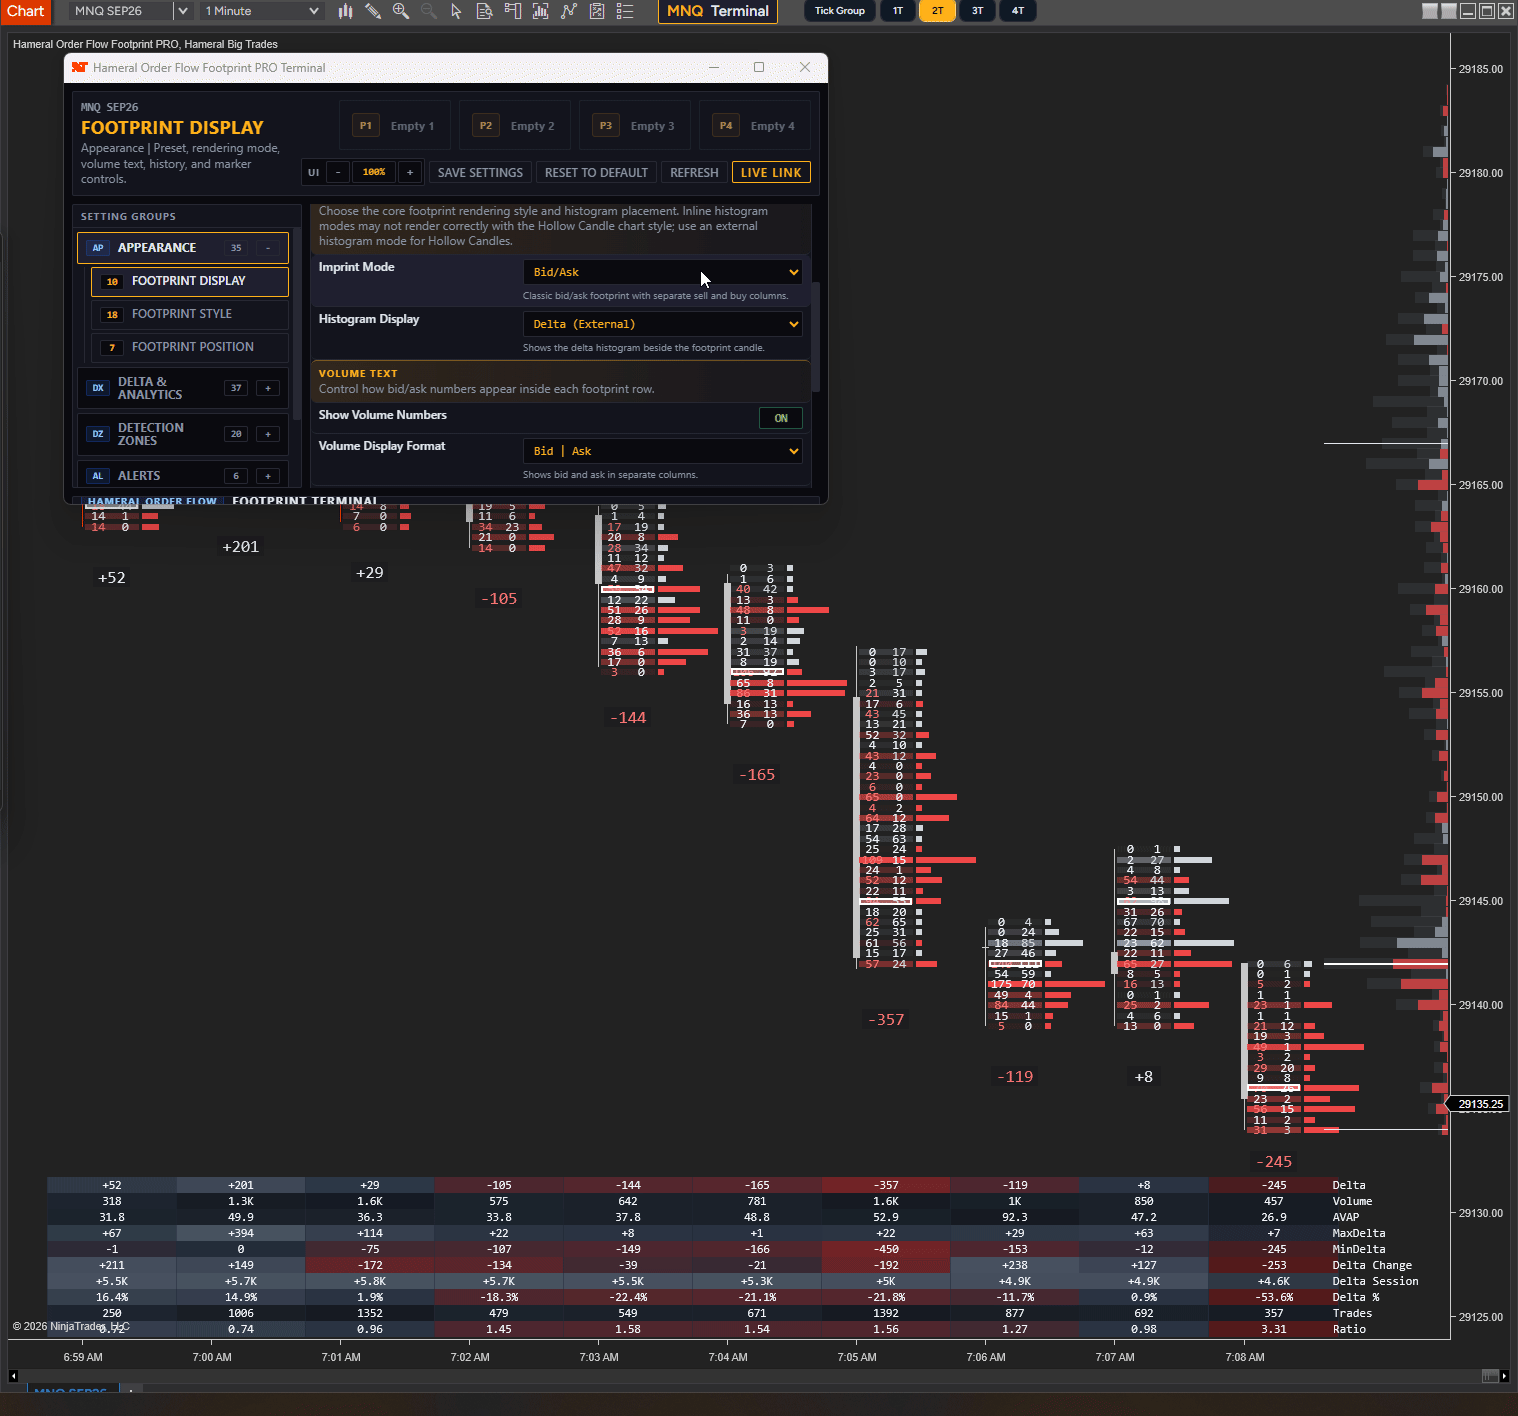1518x1416 pixels.
Task: Open the Volume Display Format dropdown
Action: tap(663, 451)
